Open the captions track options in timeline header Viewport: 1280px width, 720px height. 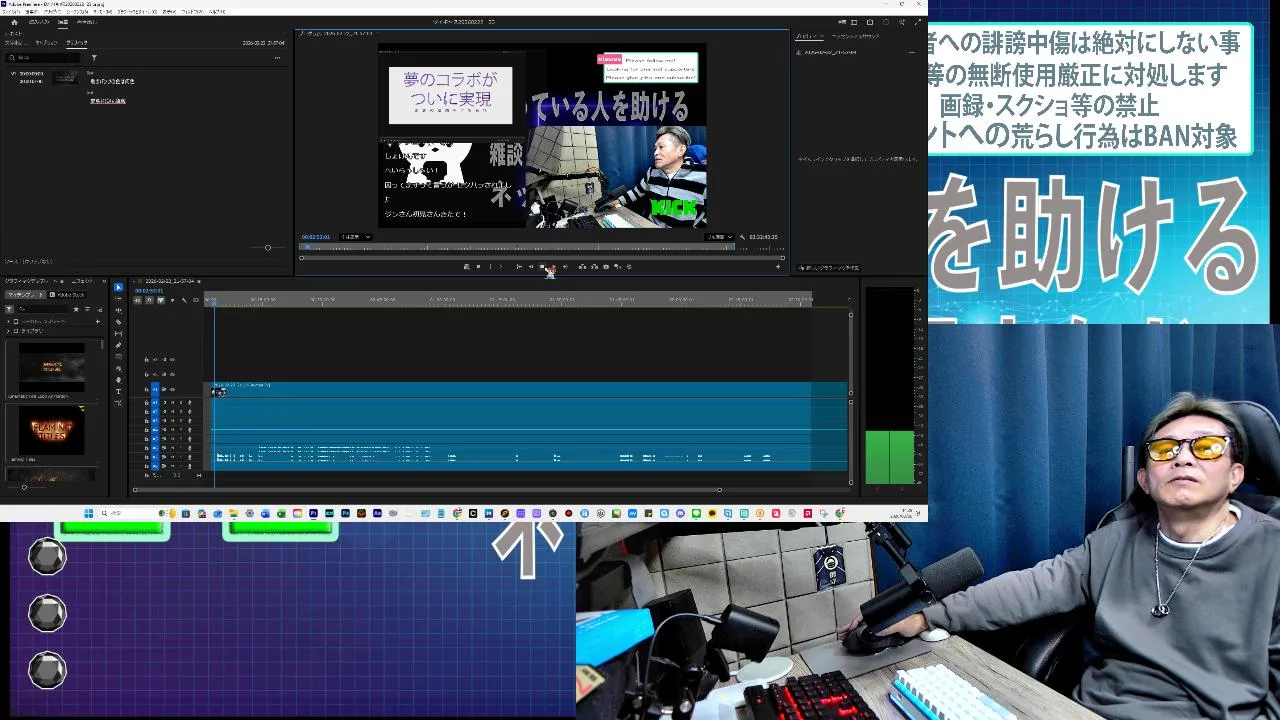click(x=196, y=300)
